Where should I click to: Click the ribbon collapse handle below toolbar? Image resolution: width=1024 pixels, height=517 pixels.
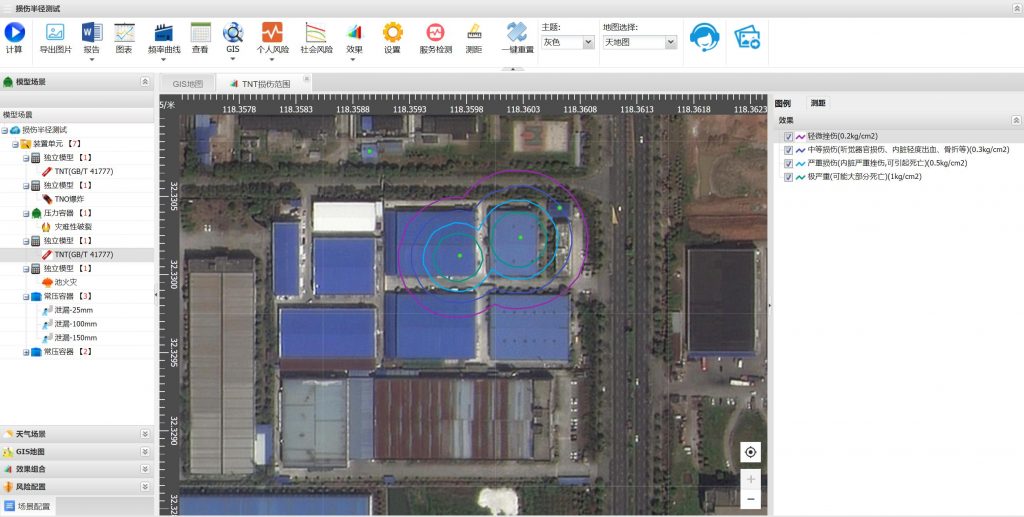(515, 69)
